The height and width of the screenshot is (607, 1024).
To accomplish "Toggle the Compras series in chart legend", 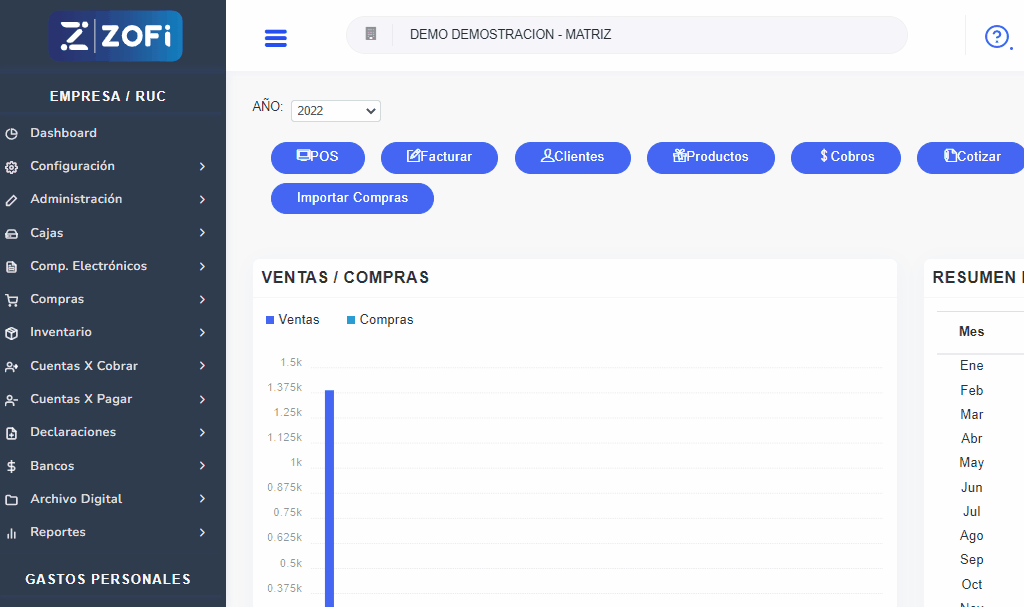I will point(380,320).
